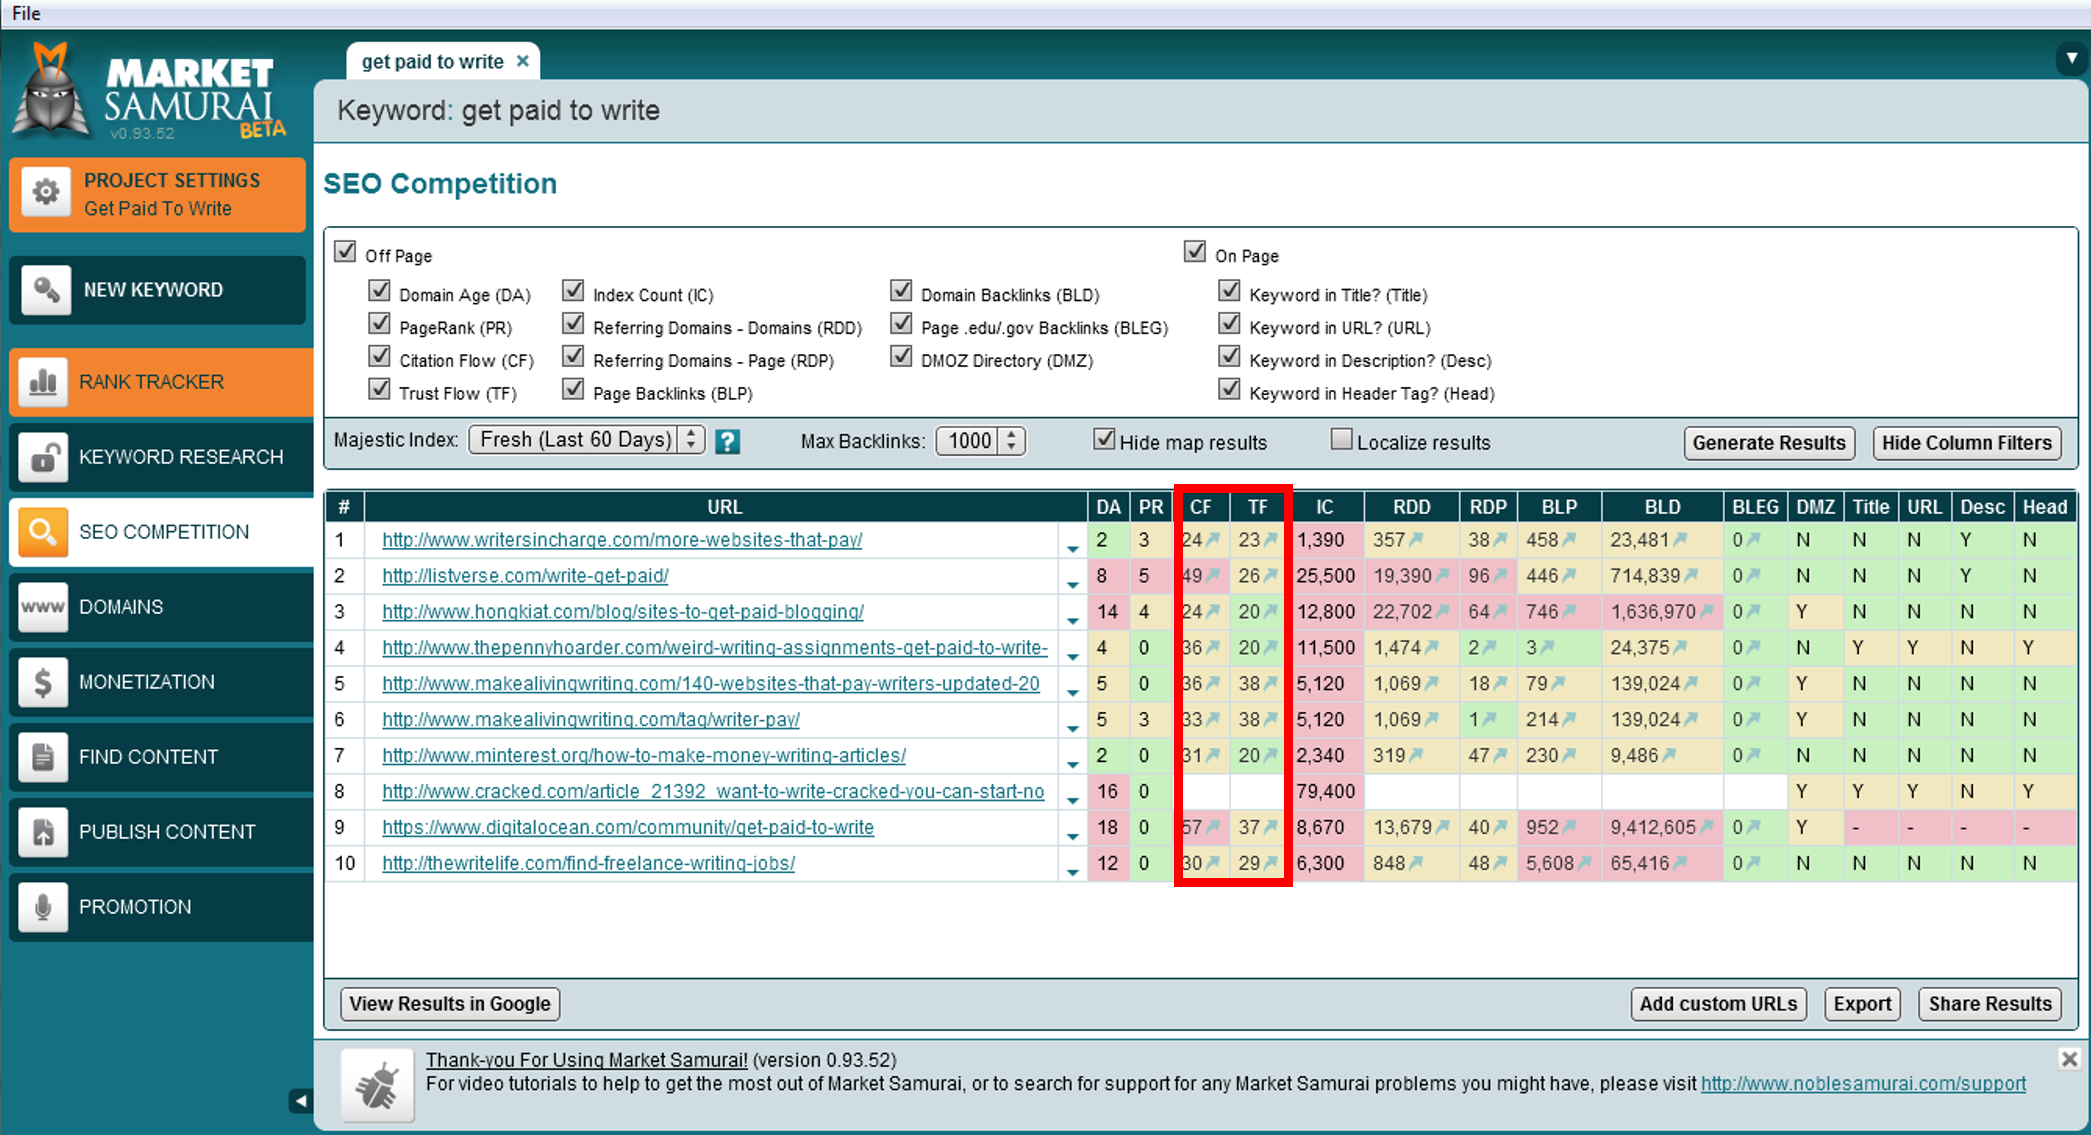Open CF arrow for listverse row (49)
The width and height of the screenshot is (2091, 1135).
point(1213,576)
